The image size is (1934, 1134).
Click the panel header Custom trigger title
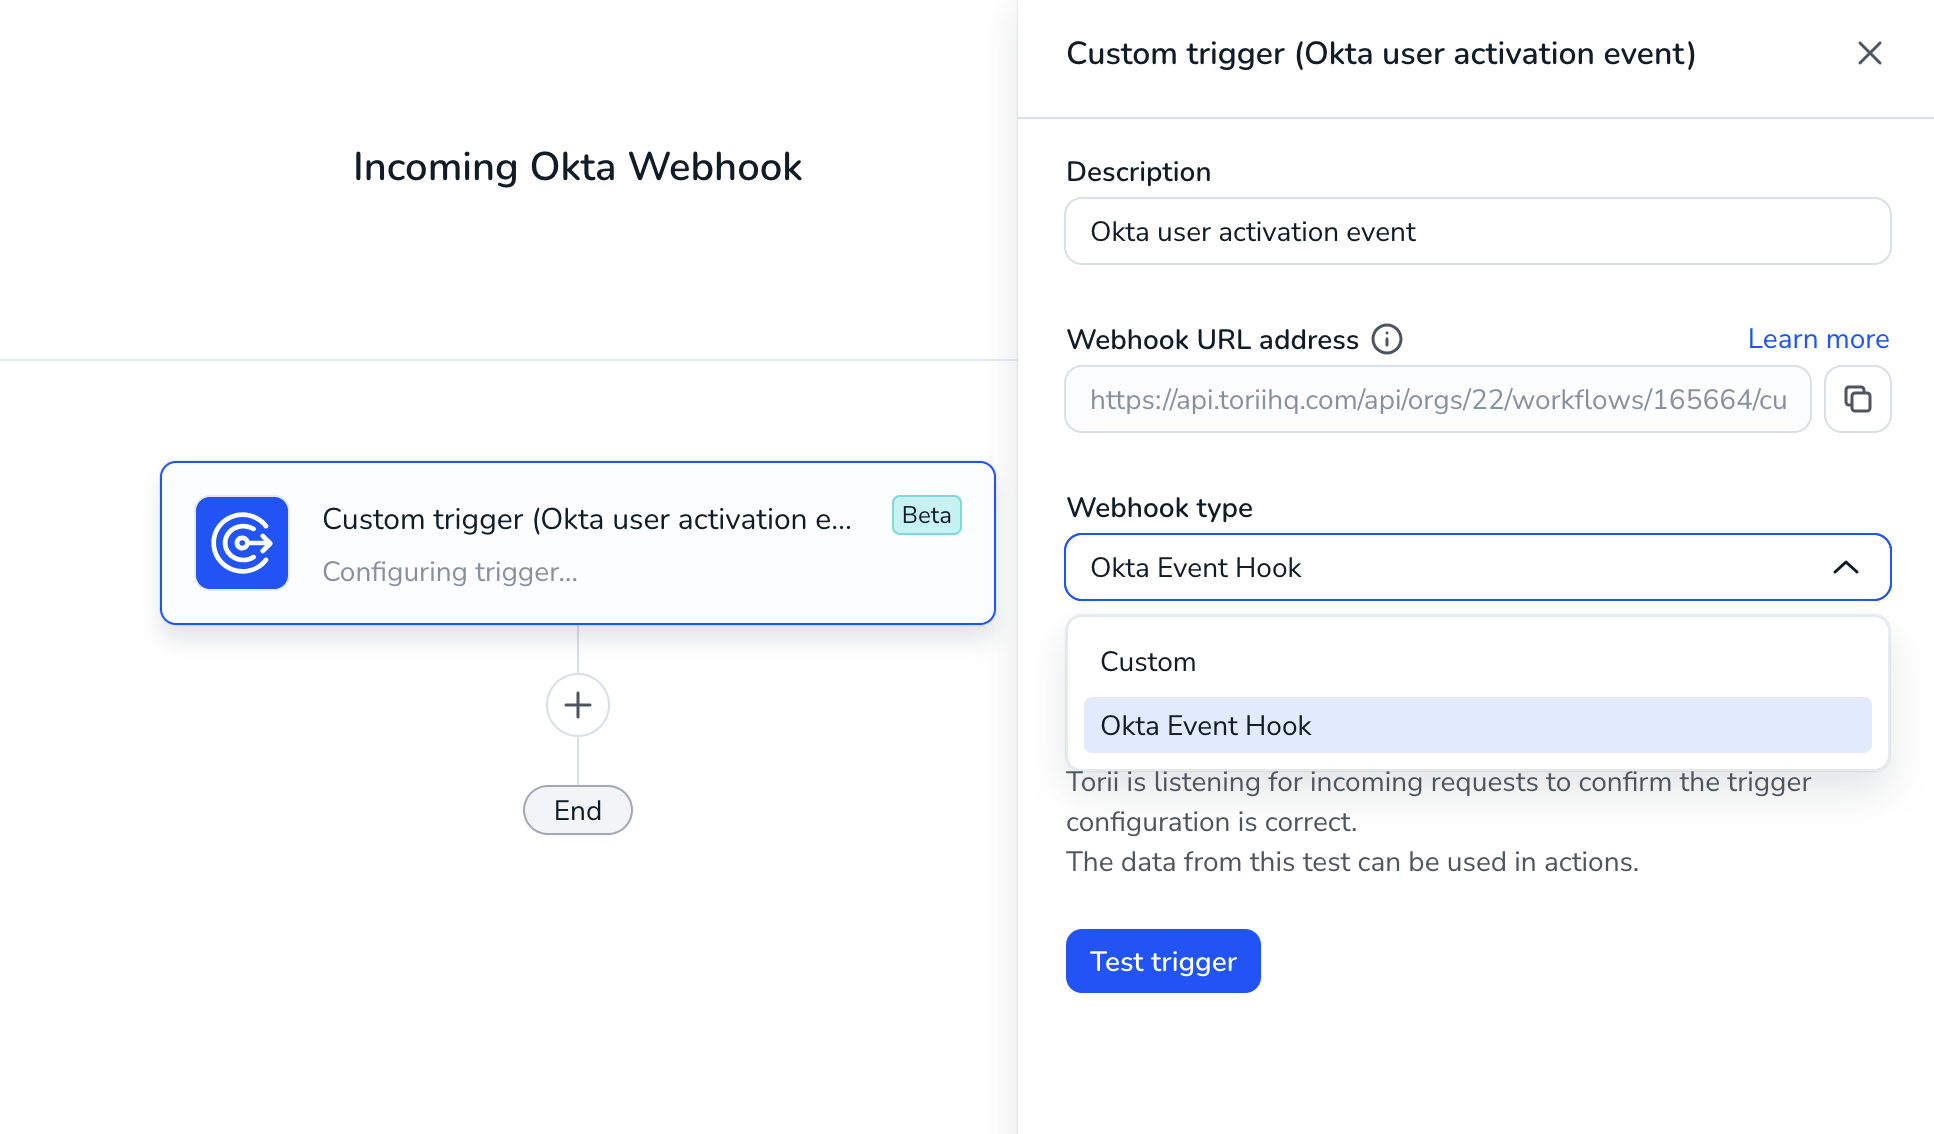coord(1381,53)
